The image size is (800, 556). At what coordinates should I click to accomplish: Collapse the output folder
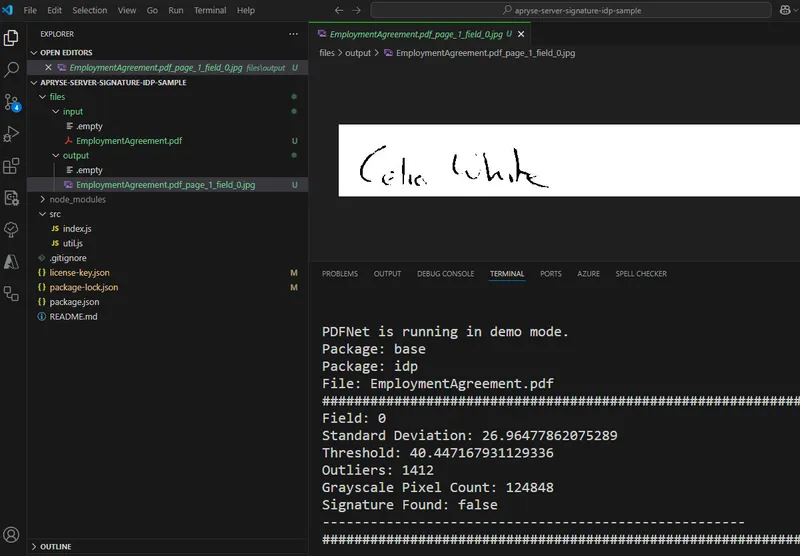coord(56,155)
